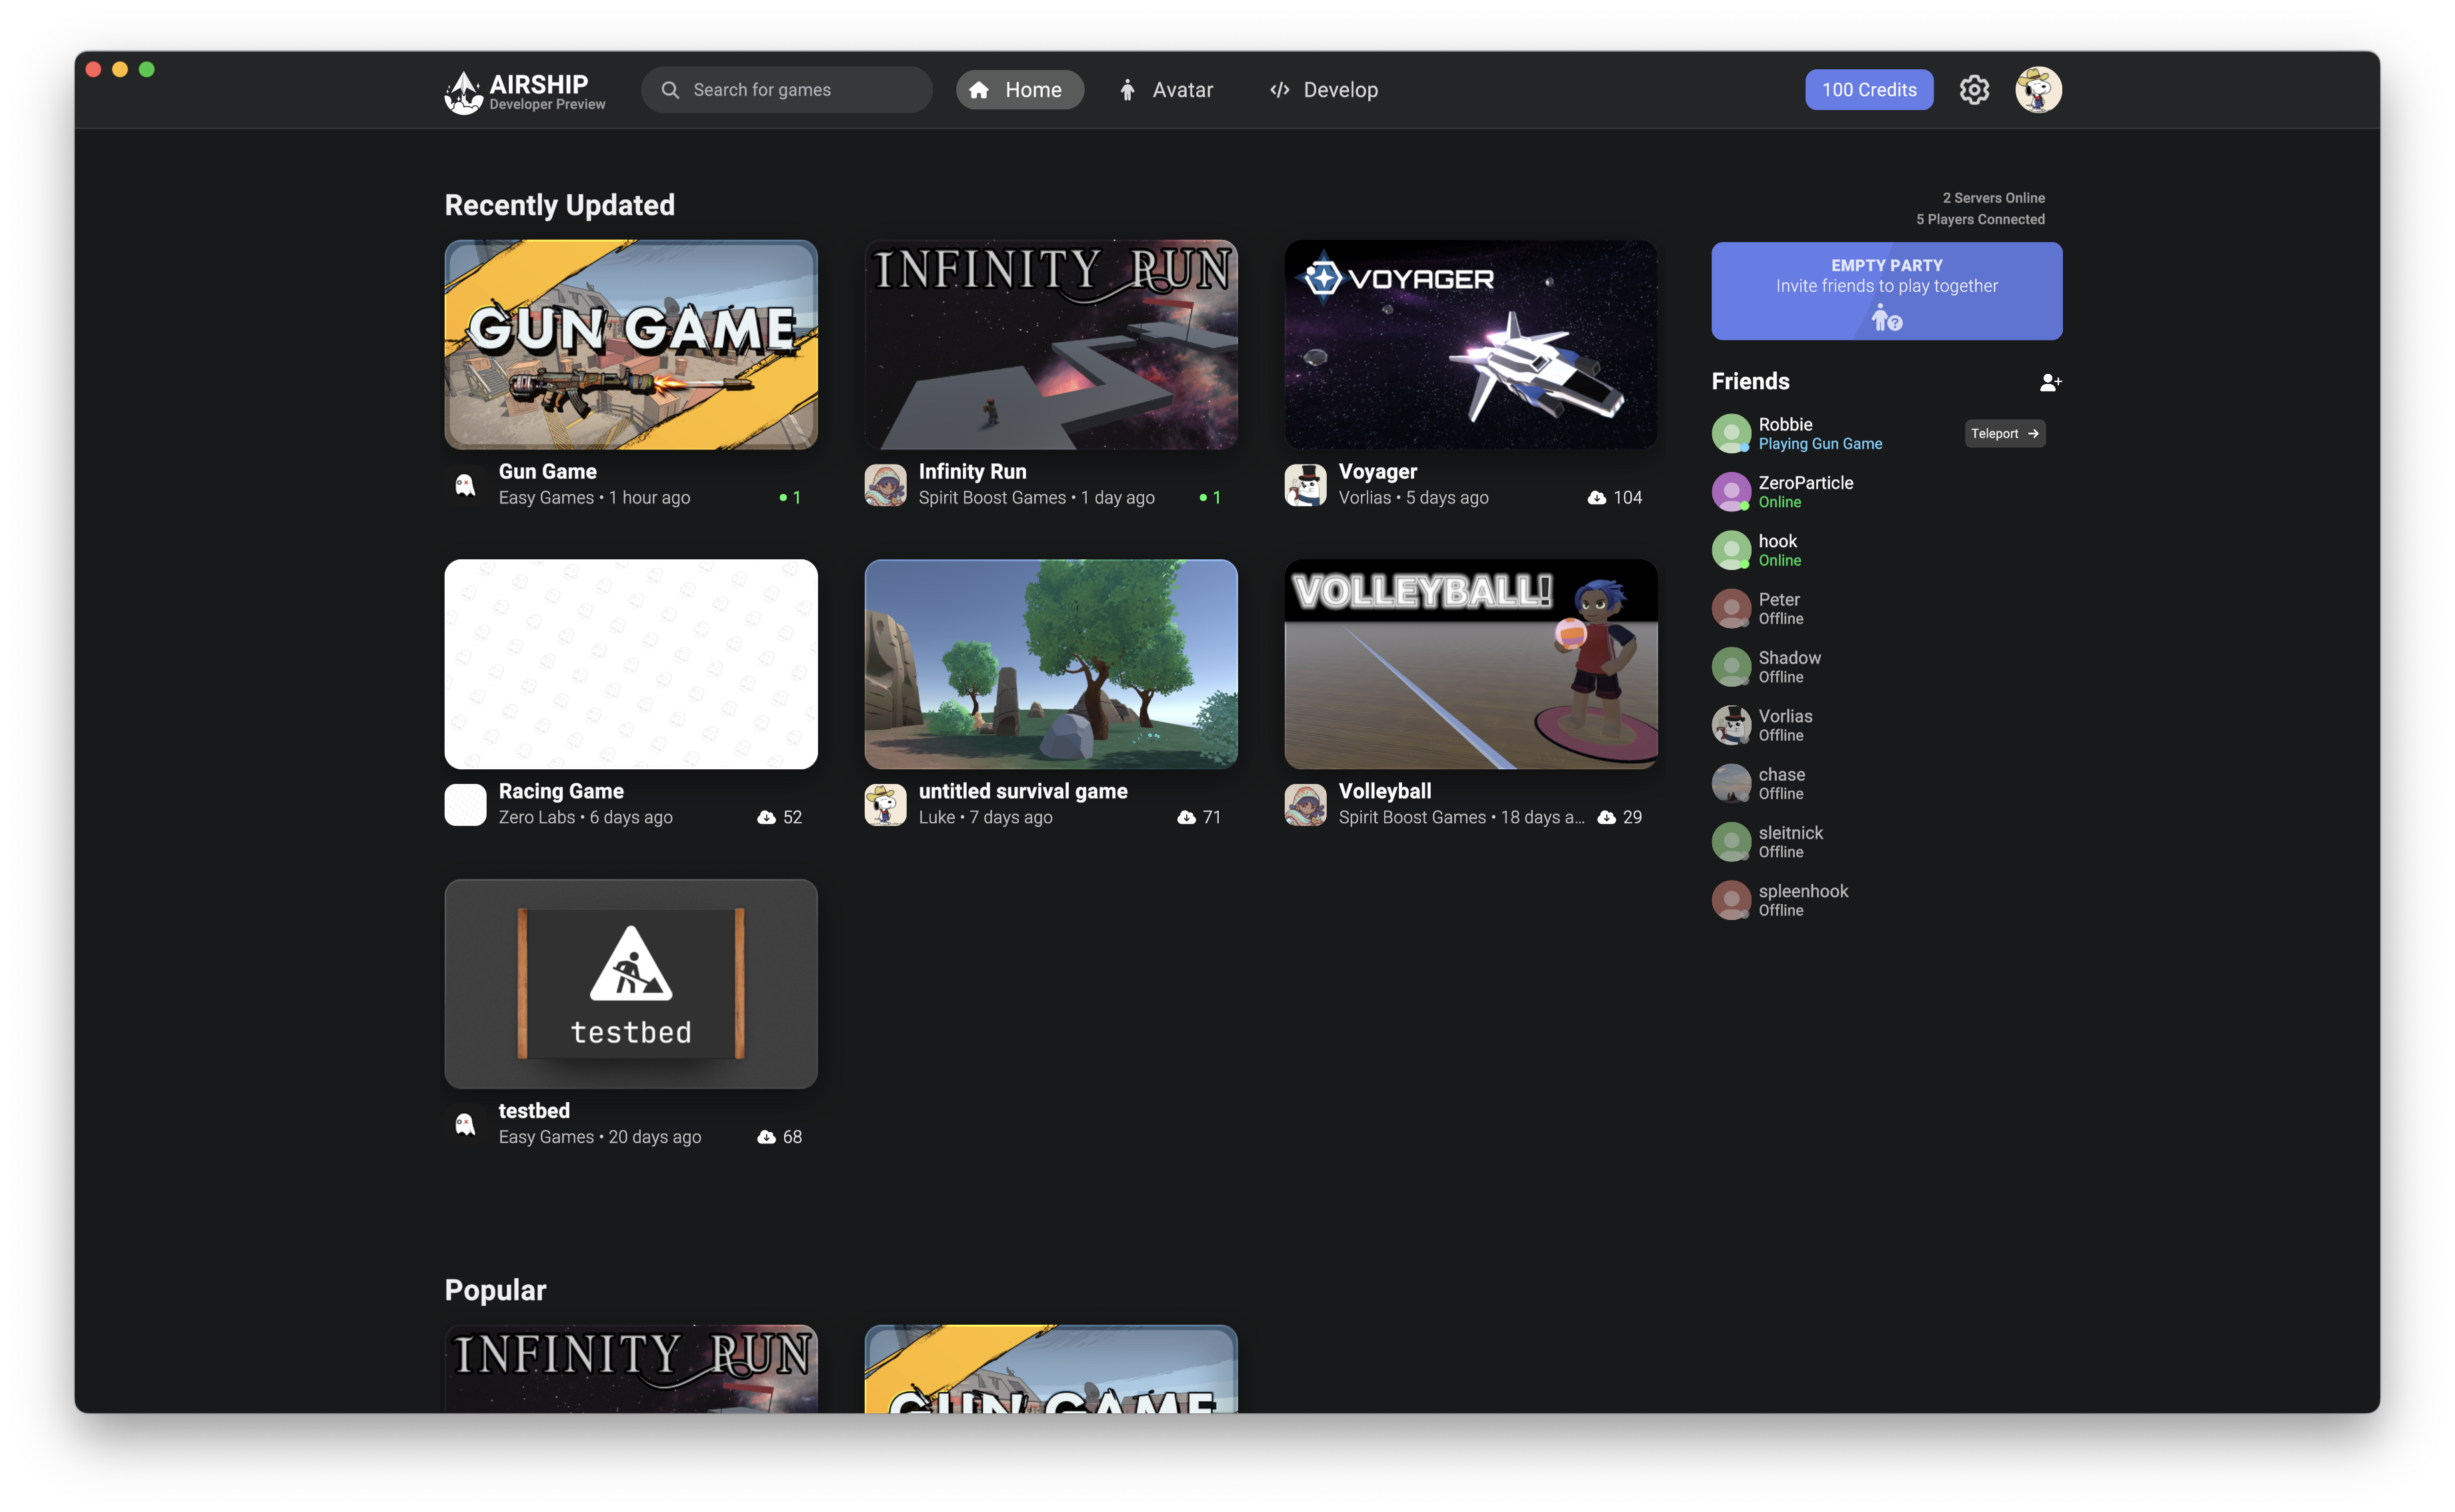2455x1512 pixels.
Task: Click the Friends heading
Action: [x=1750, y=381]
